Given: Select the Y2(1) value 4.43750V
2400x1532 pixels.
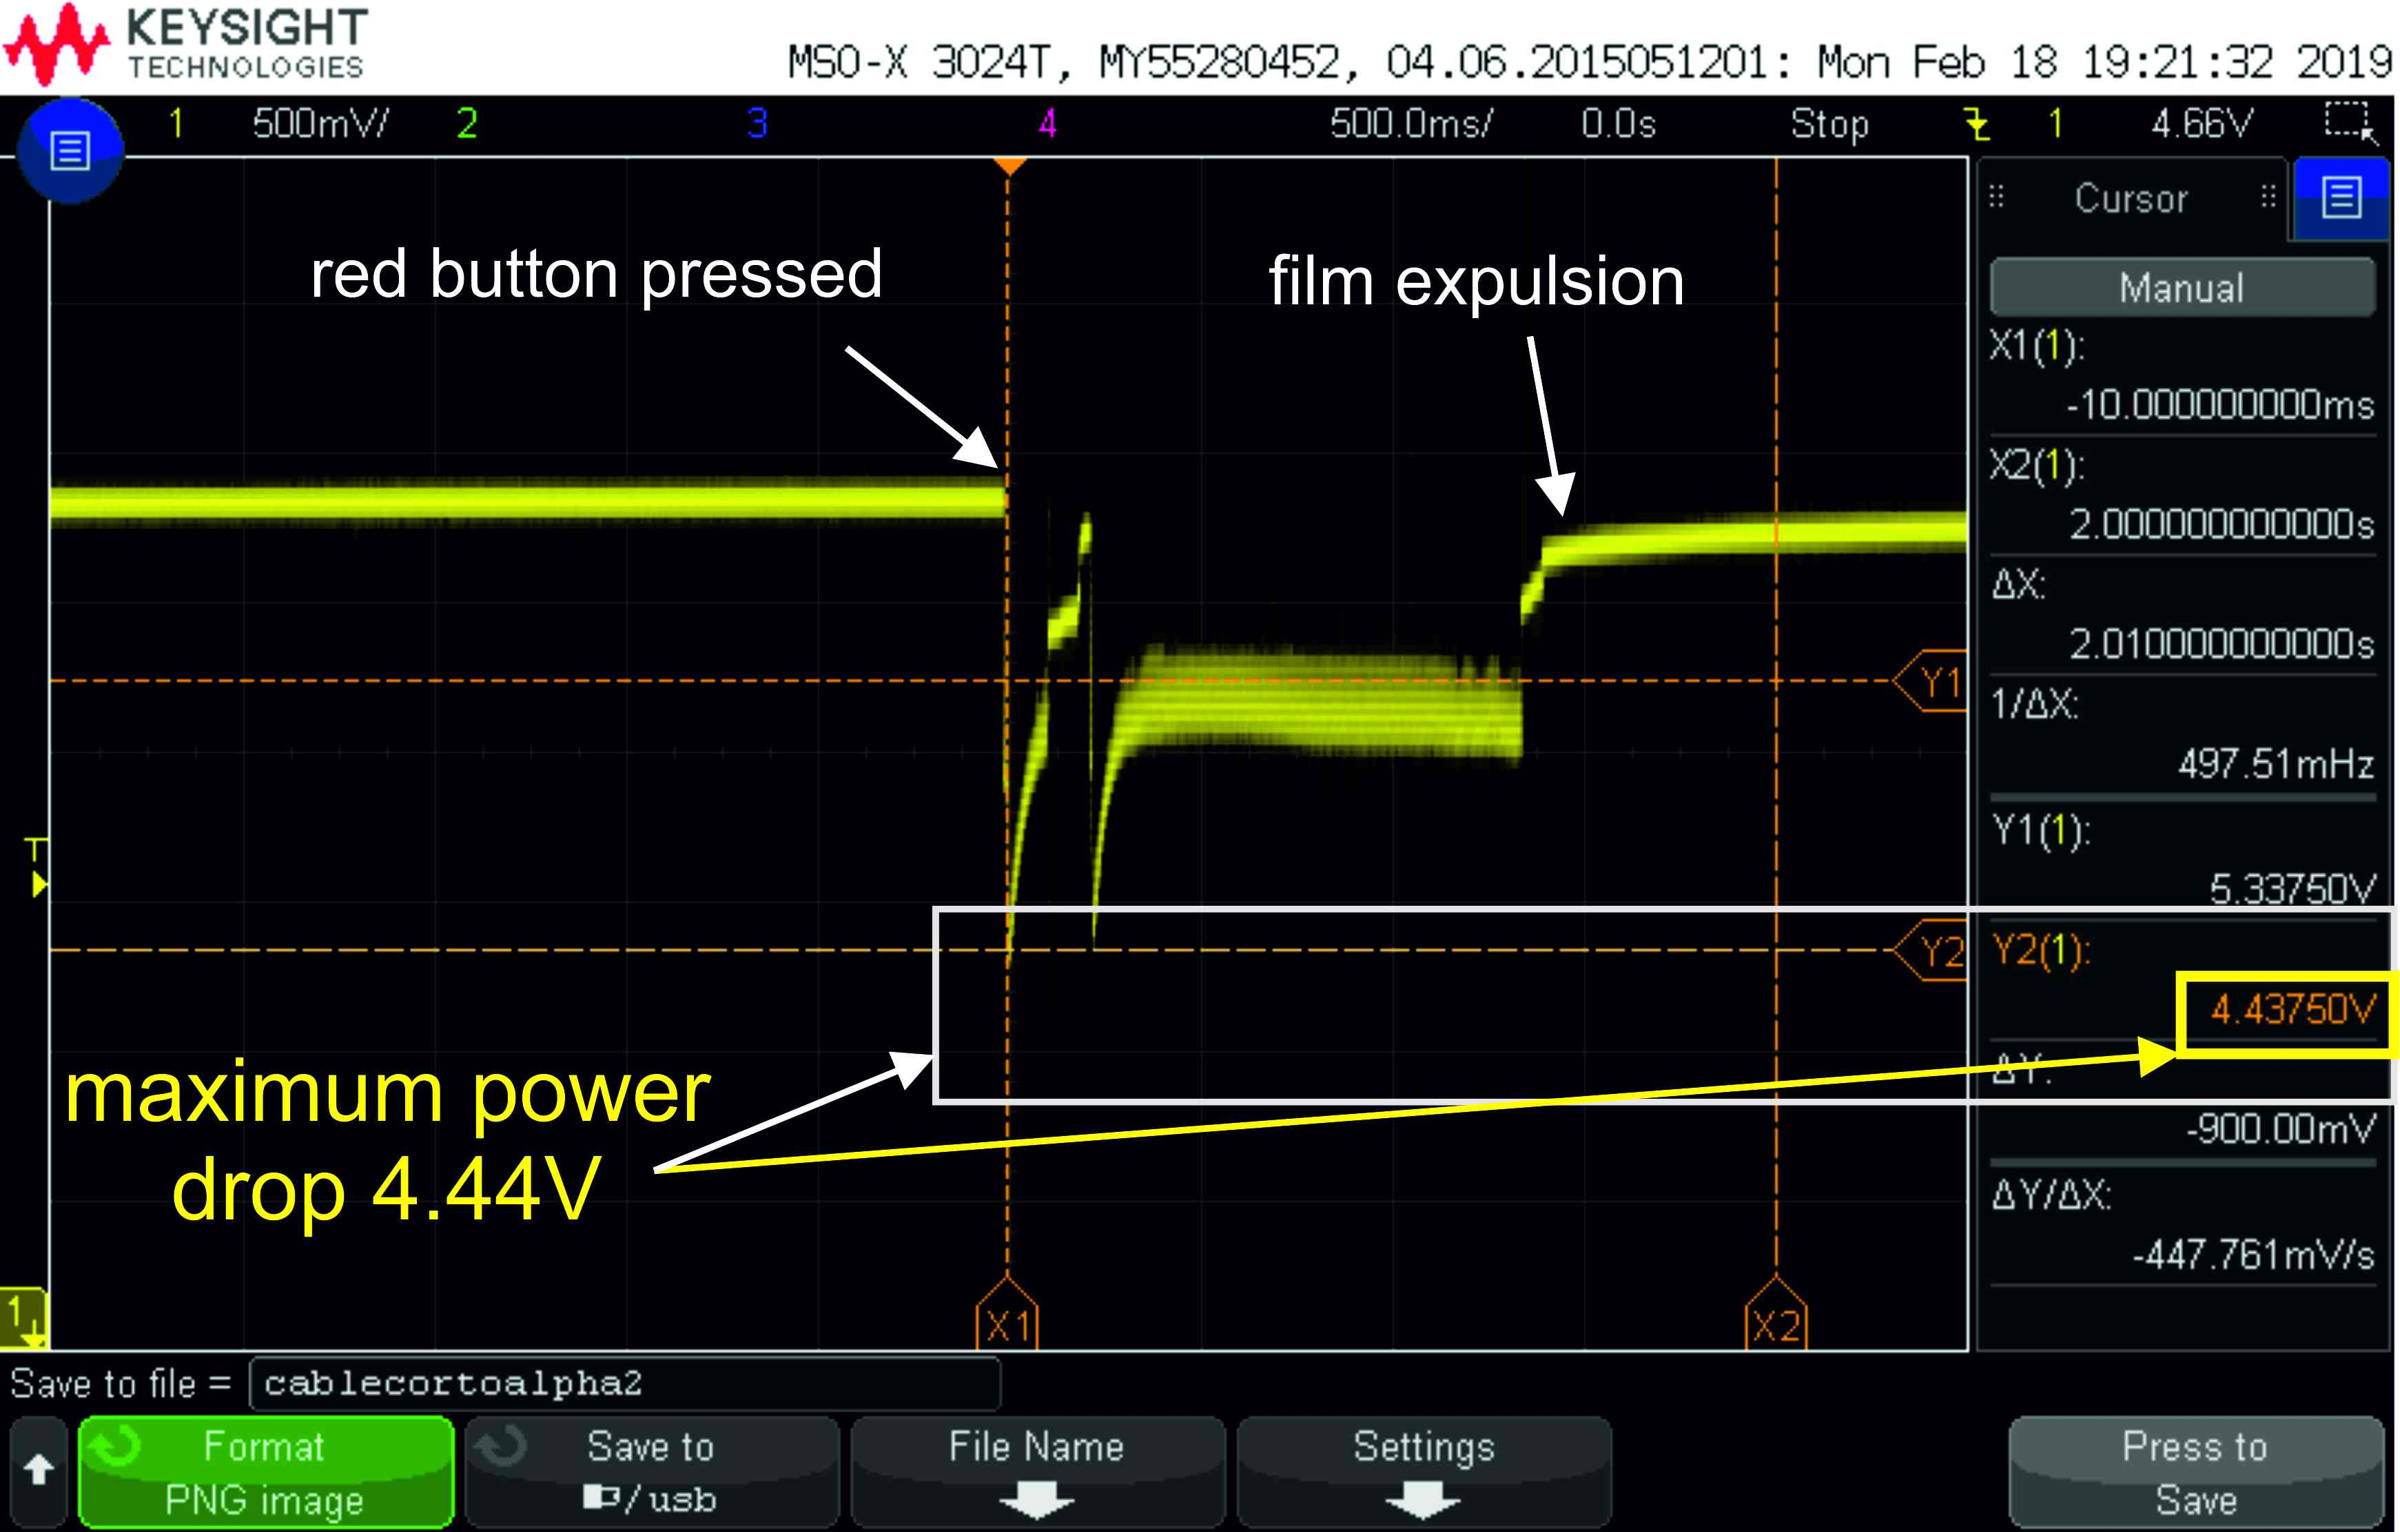Looking at the screenshot, I should click(2291, 1010).
